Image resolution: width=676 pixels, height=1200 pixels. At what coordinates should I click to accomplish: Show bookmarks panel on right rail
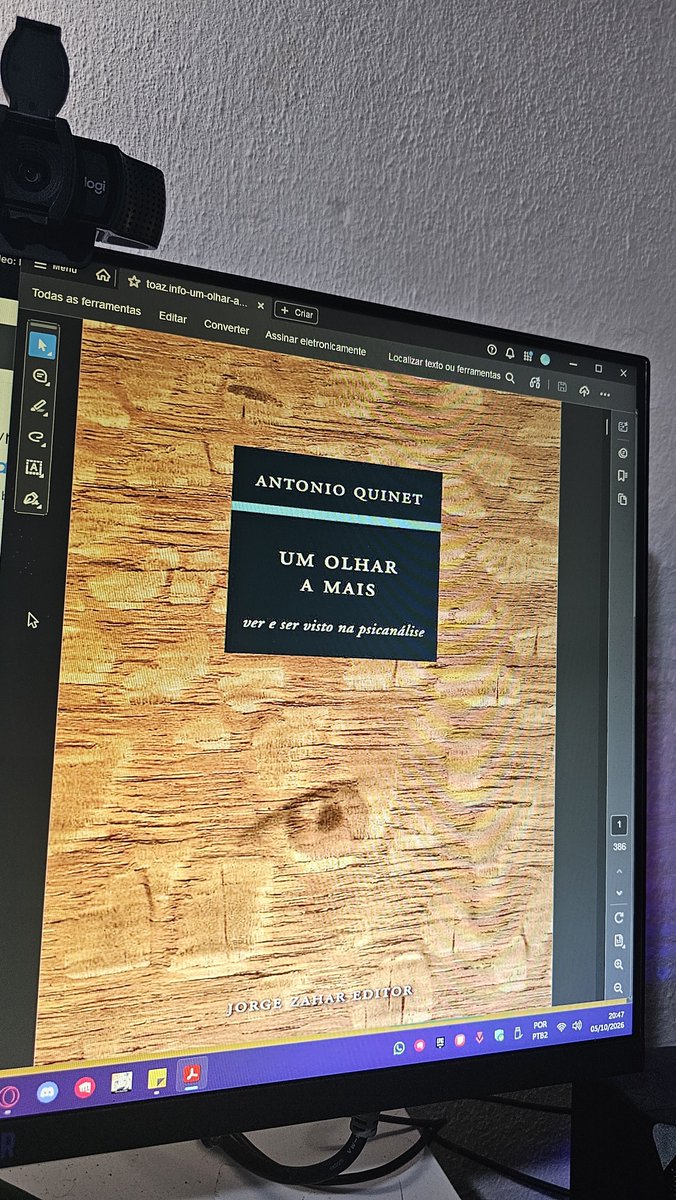(x=623, y=475)
